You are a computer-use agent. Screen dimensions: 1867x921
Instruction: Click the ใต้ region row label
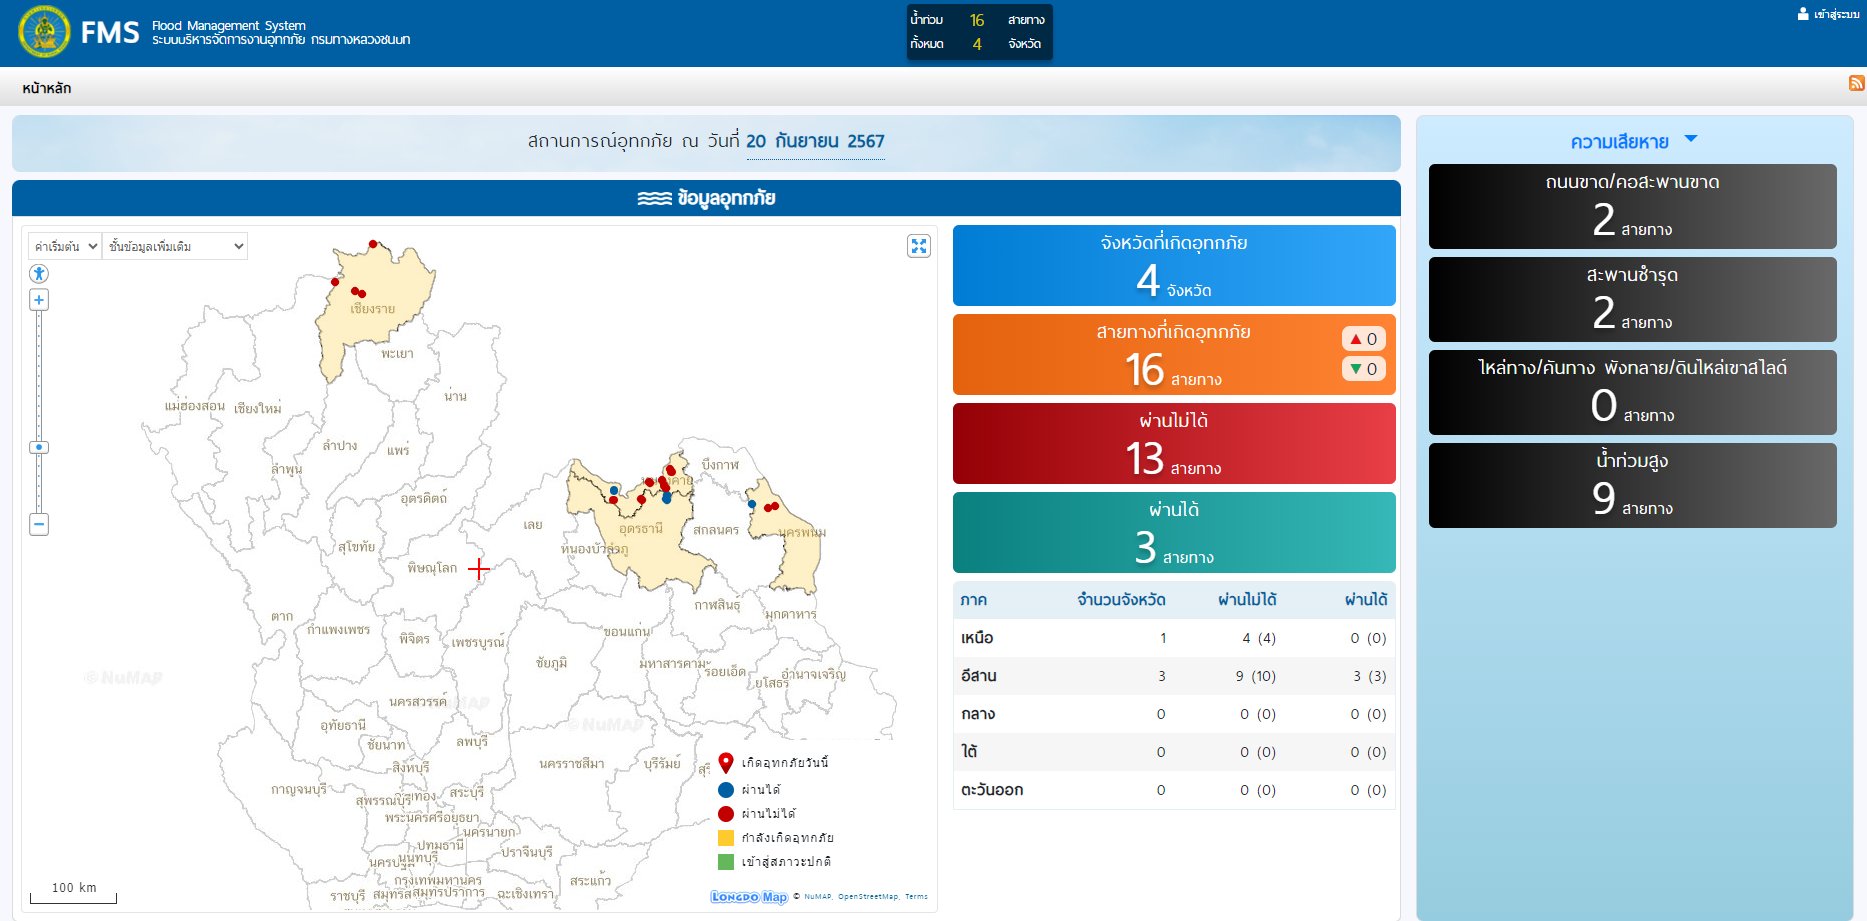click(x=969, y=752)
